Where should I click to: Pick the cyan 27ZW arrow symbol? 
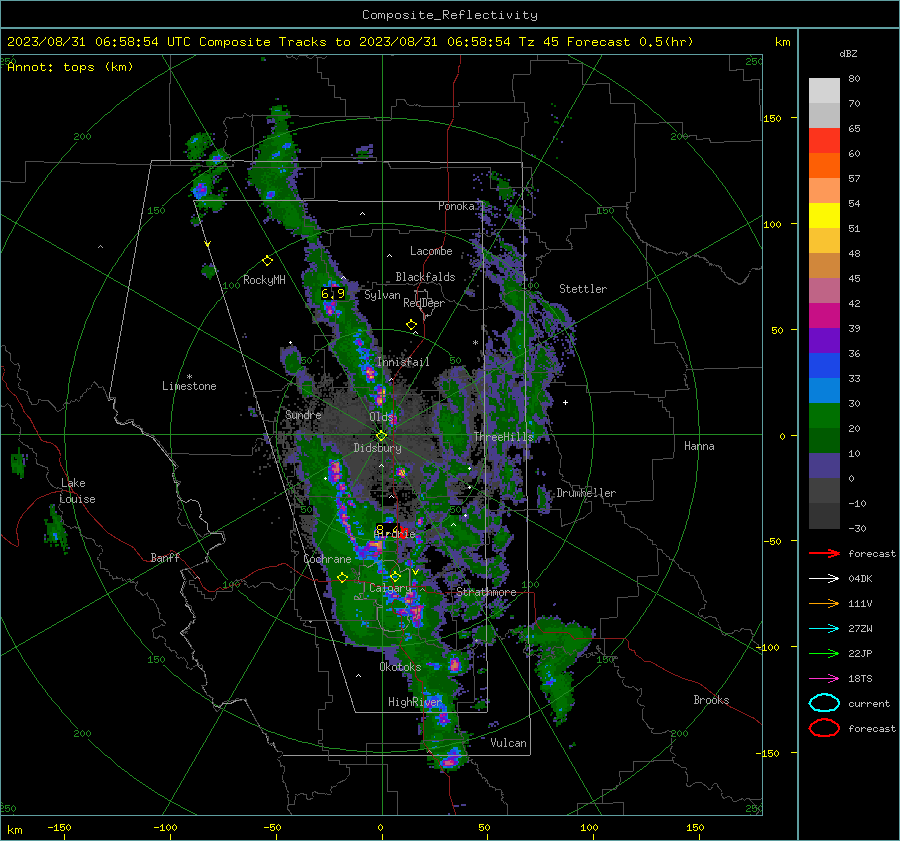(x=824, y=629)
